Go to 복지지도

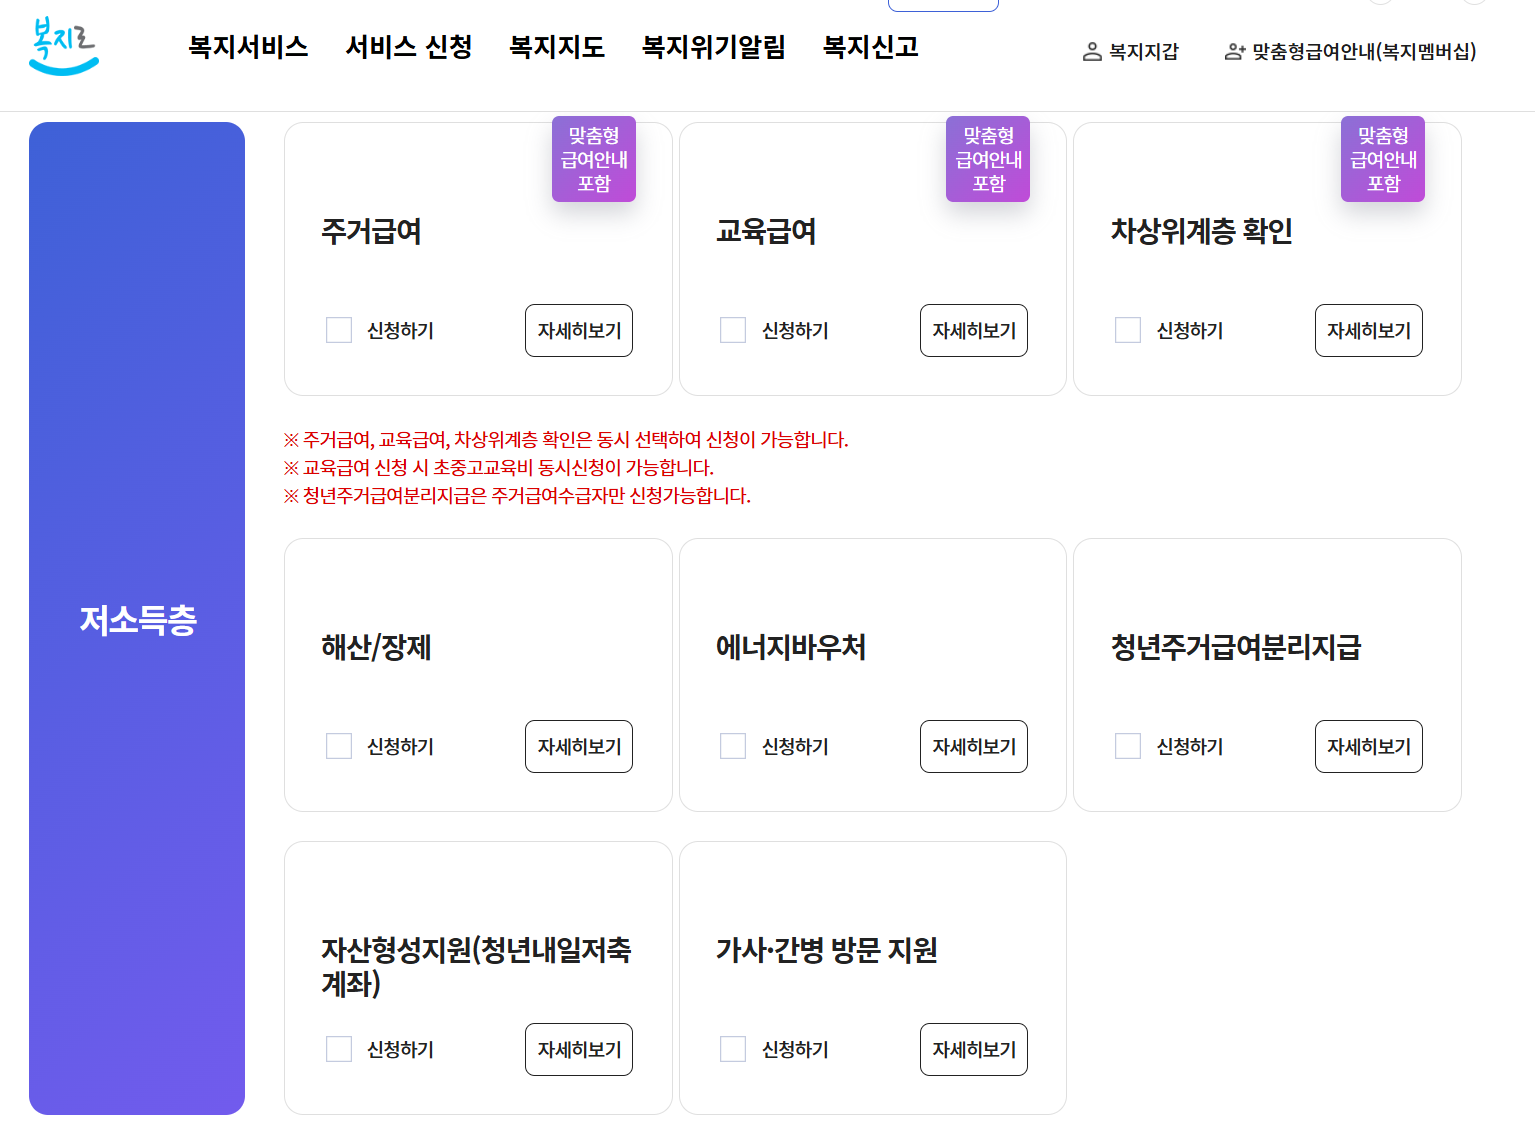[x=557, y=47]
